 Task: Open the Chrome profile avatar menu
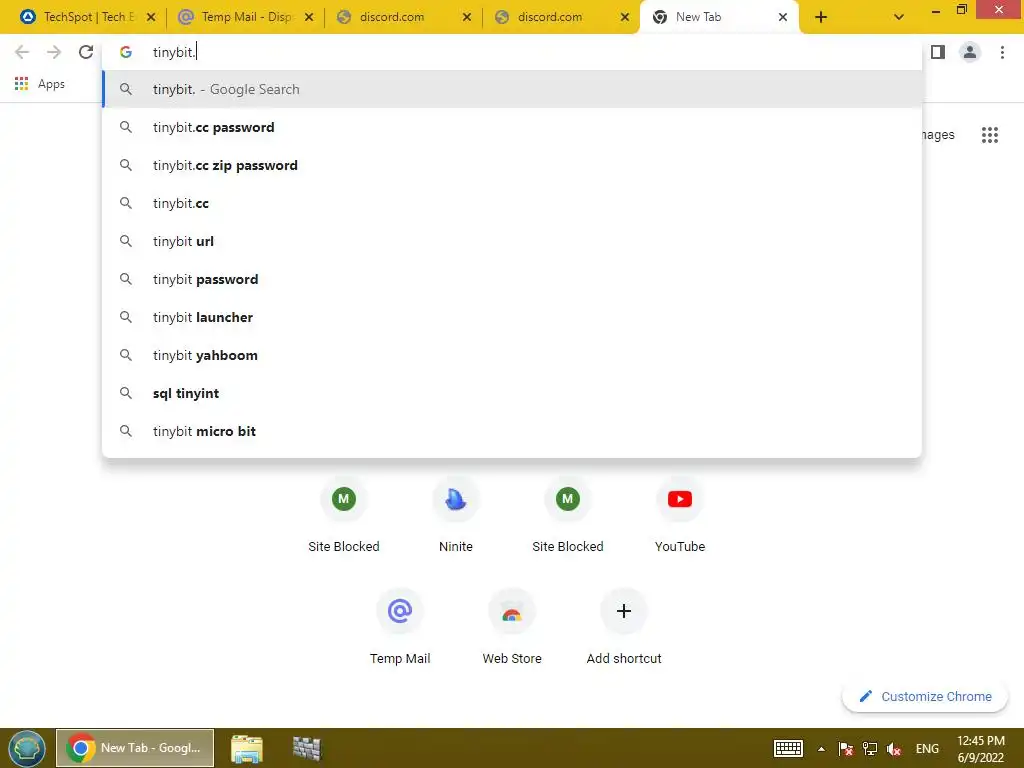(970, 52)
